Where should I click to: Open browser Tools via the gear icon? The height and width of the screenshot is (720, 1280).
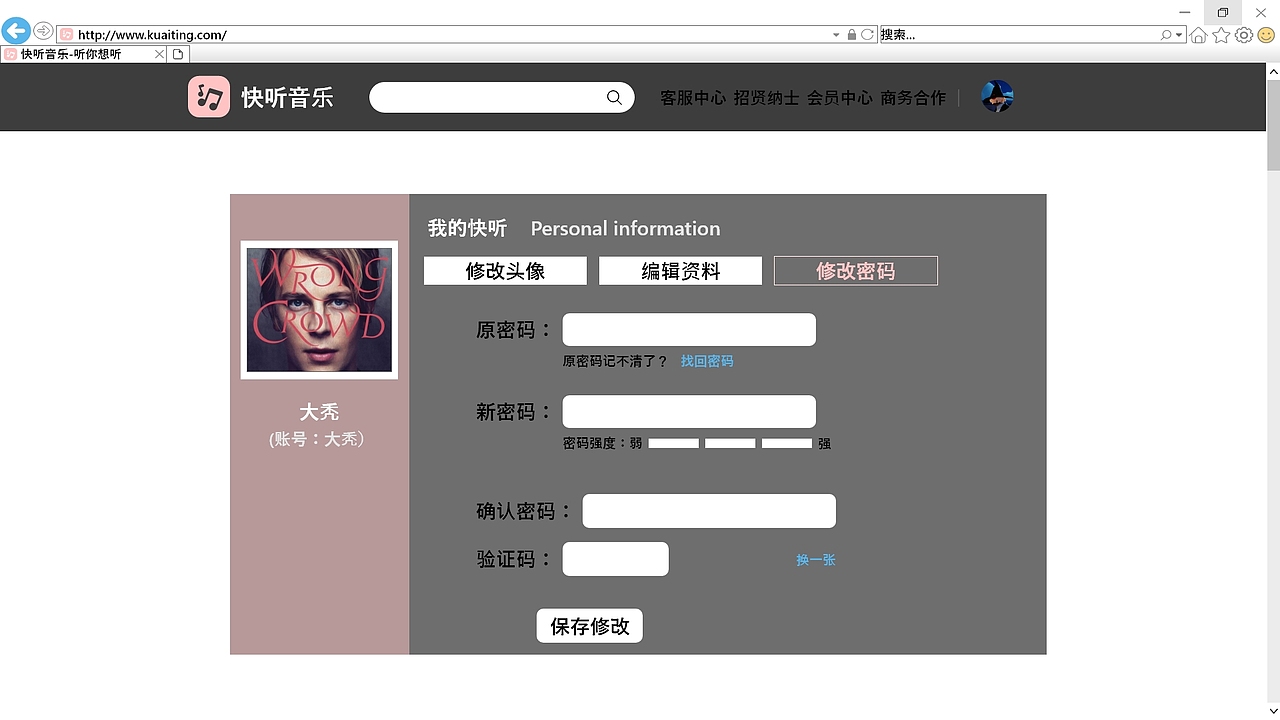[1243, 34]
